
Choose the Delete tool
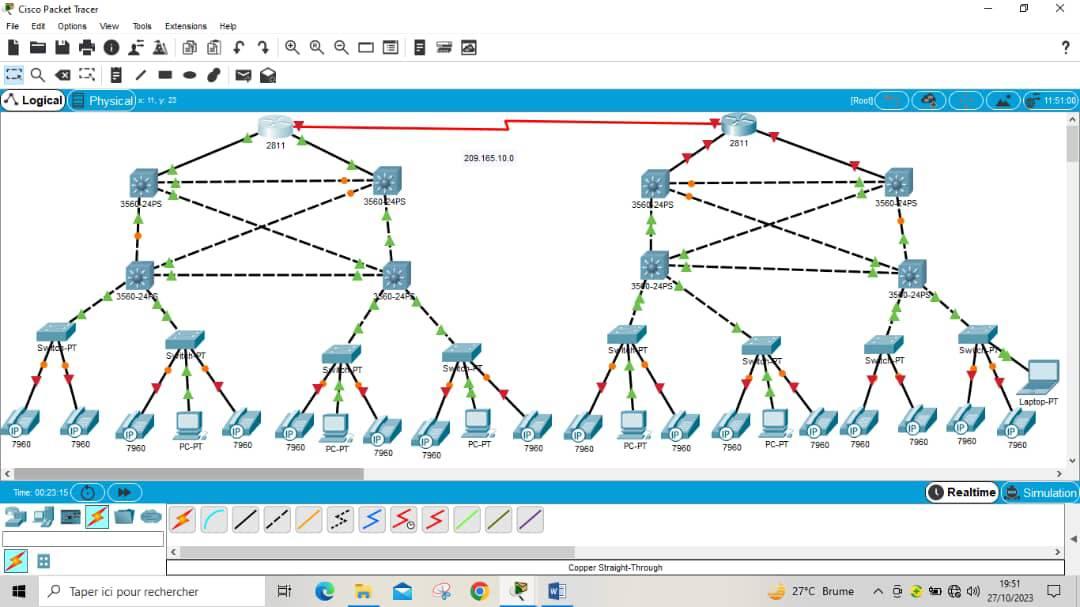coord(62,75)
